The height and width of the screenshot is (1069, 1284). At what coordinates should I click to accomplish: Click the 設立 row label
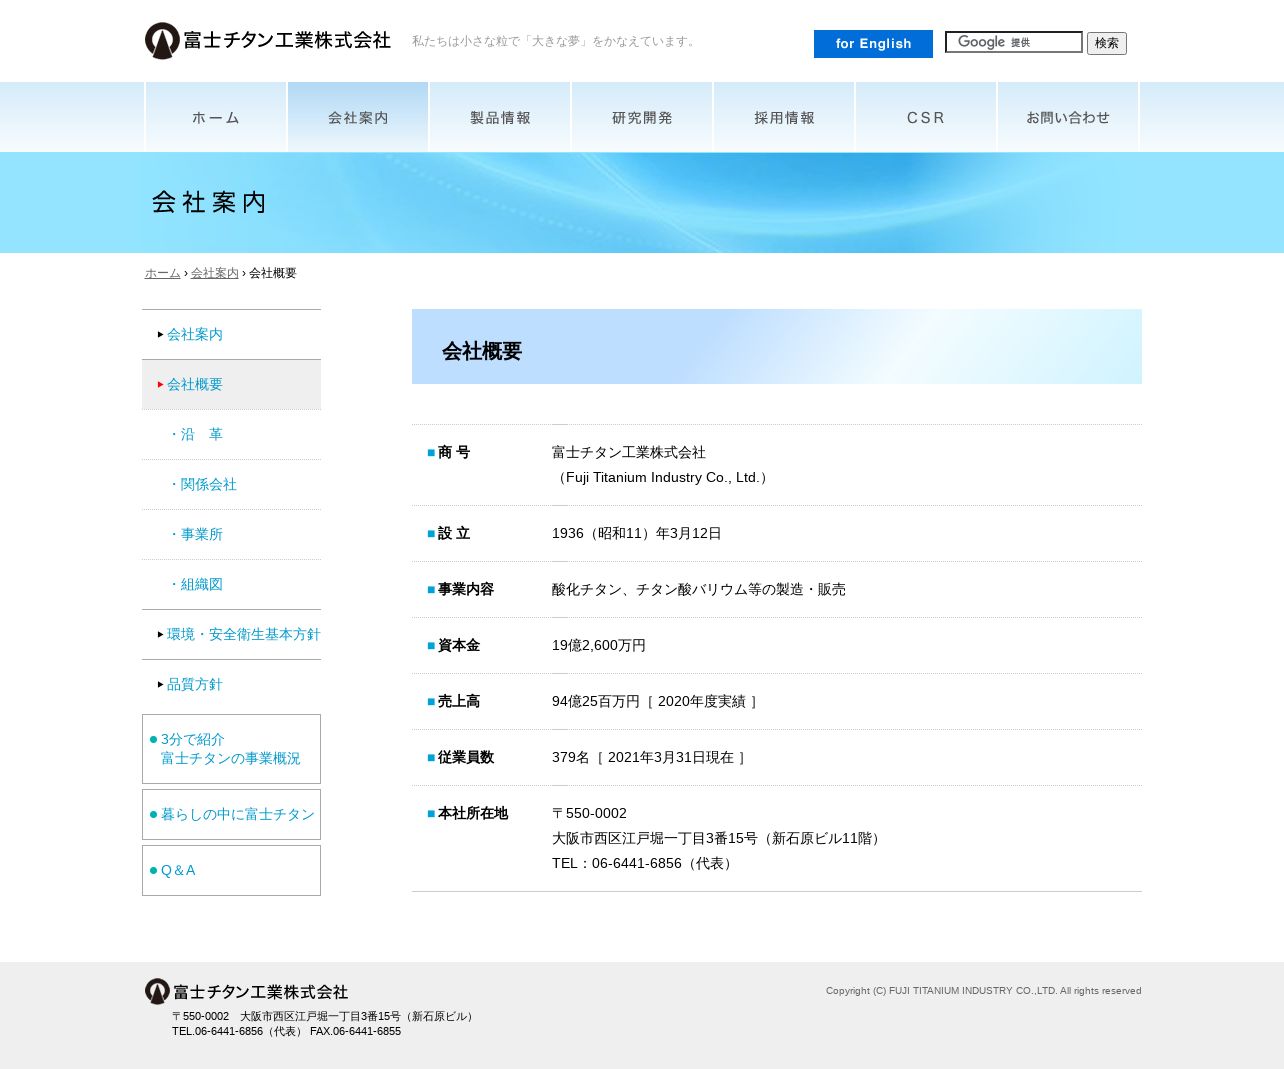click(454, 533)
